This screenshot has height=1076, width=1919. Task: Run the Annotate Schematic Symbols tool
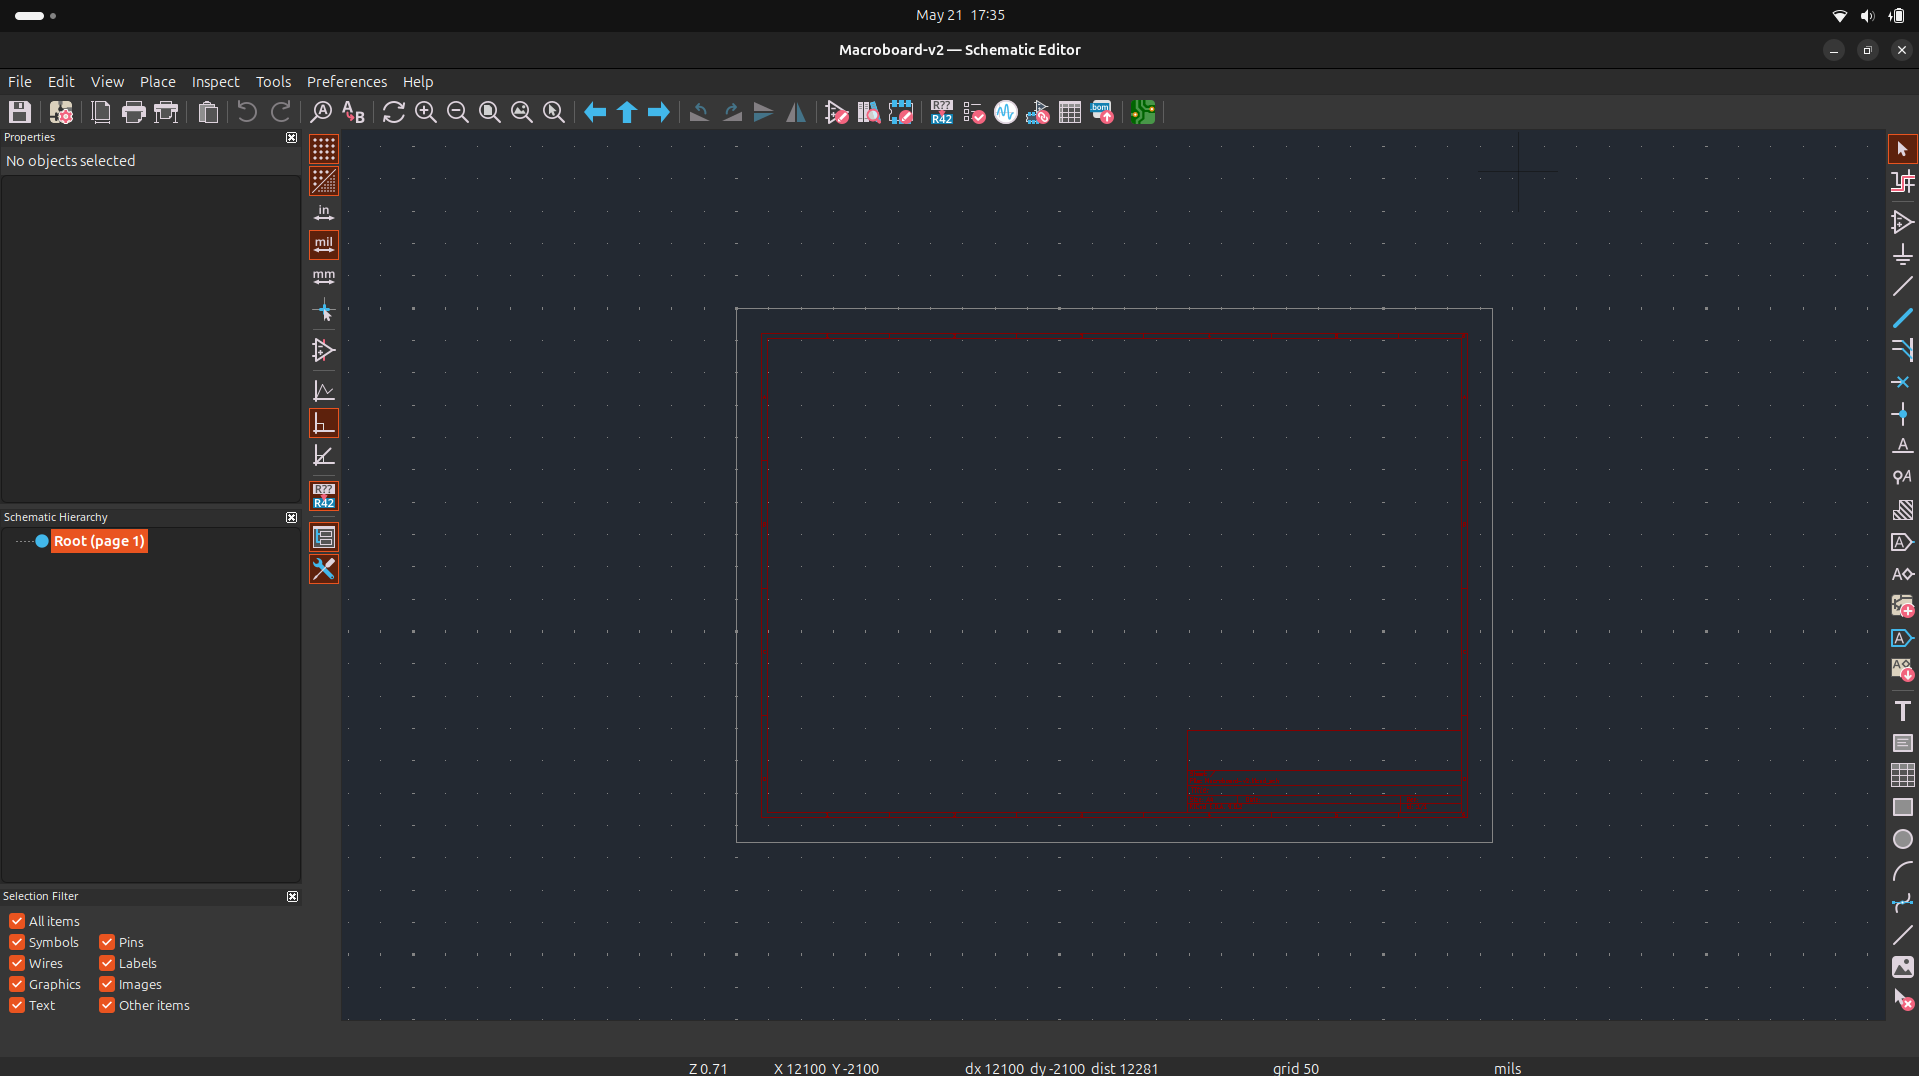click(941, 112)
